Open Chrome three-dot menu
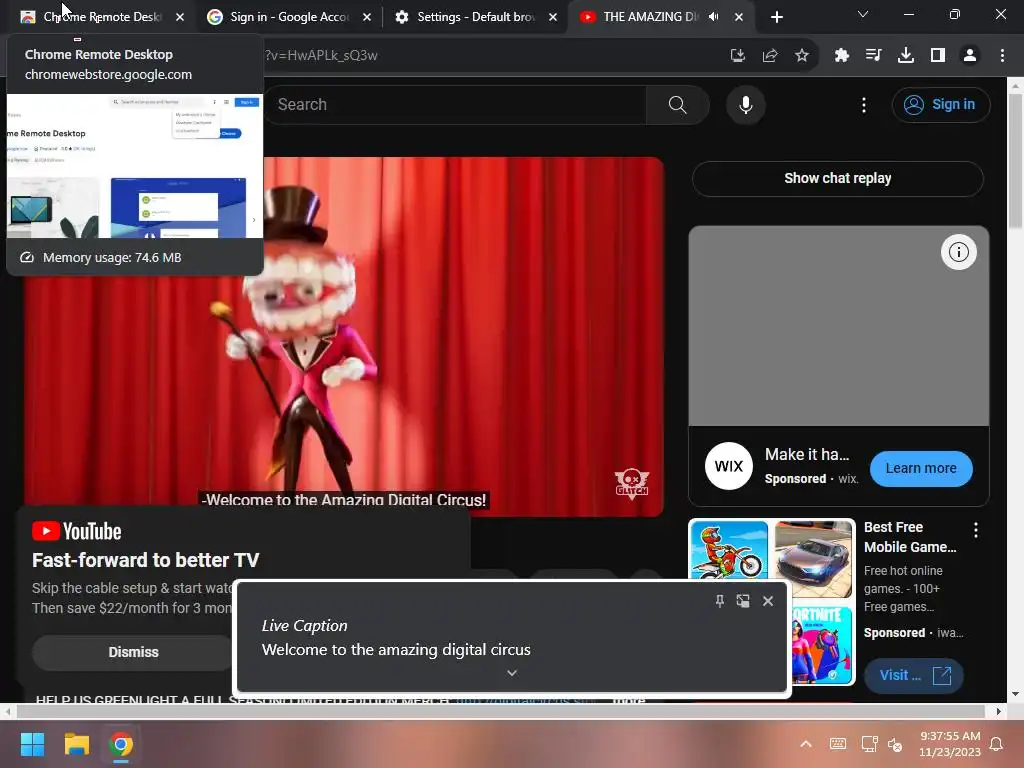Screen dimensions: 1024x768 pos(1002,56)
